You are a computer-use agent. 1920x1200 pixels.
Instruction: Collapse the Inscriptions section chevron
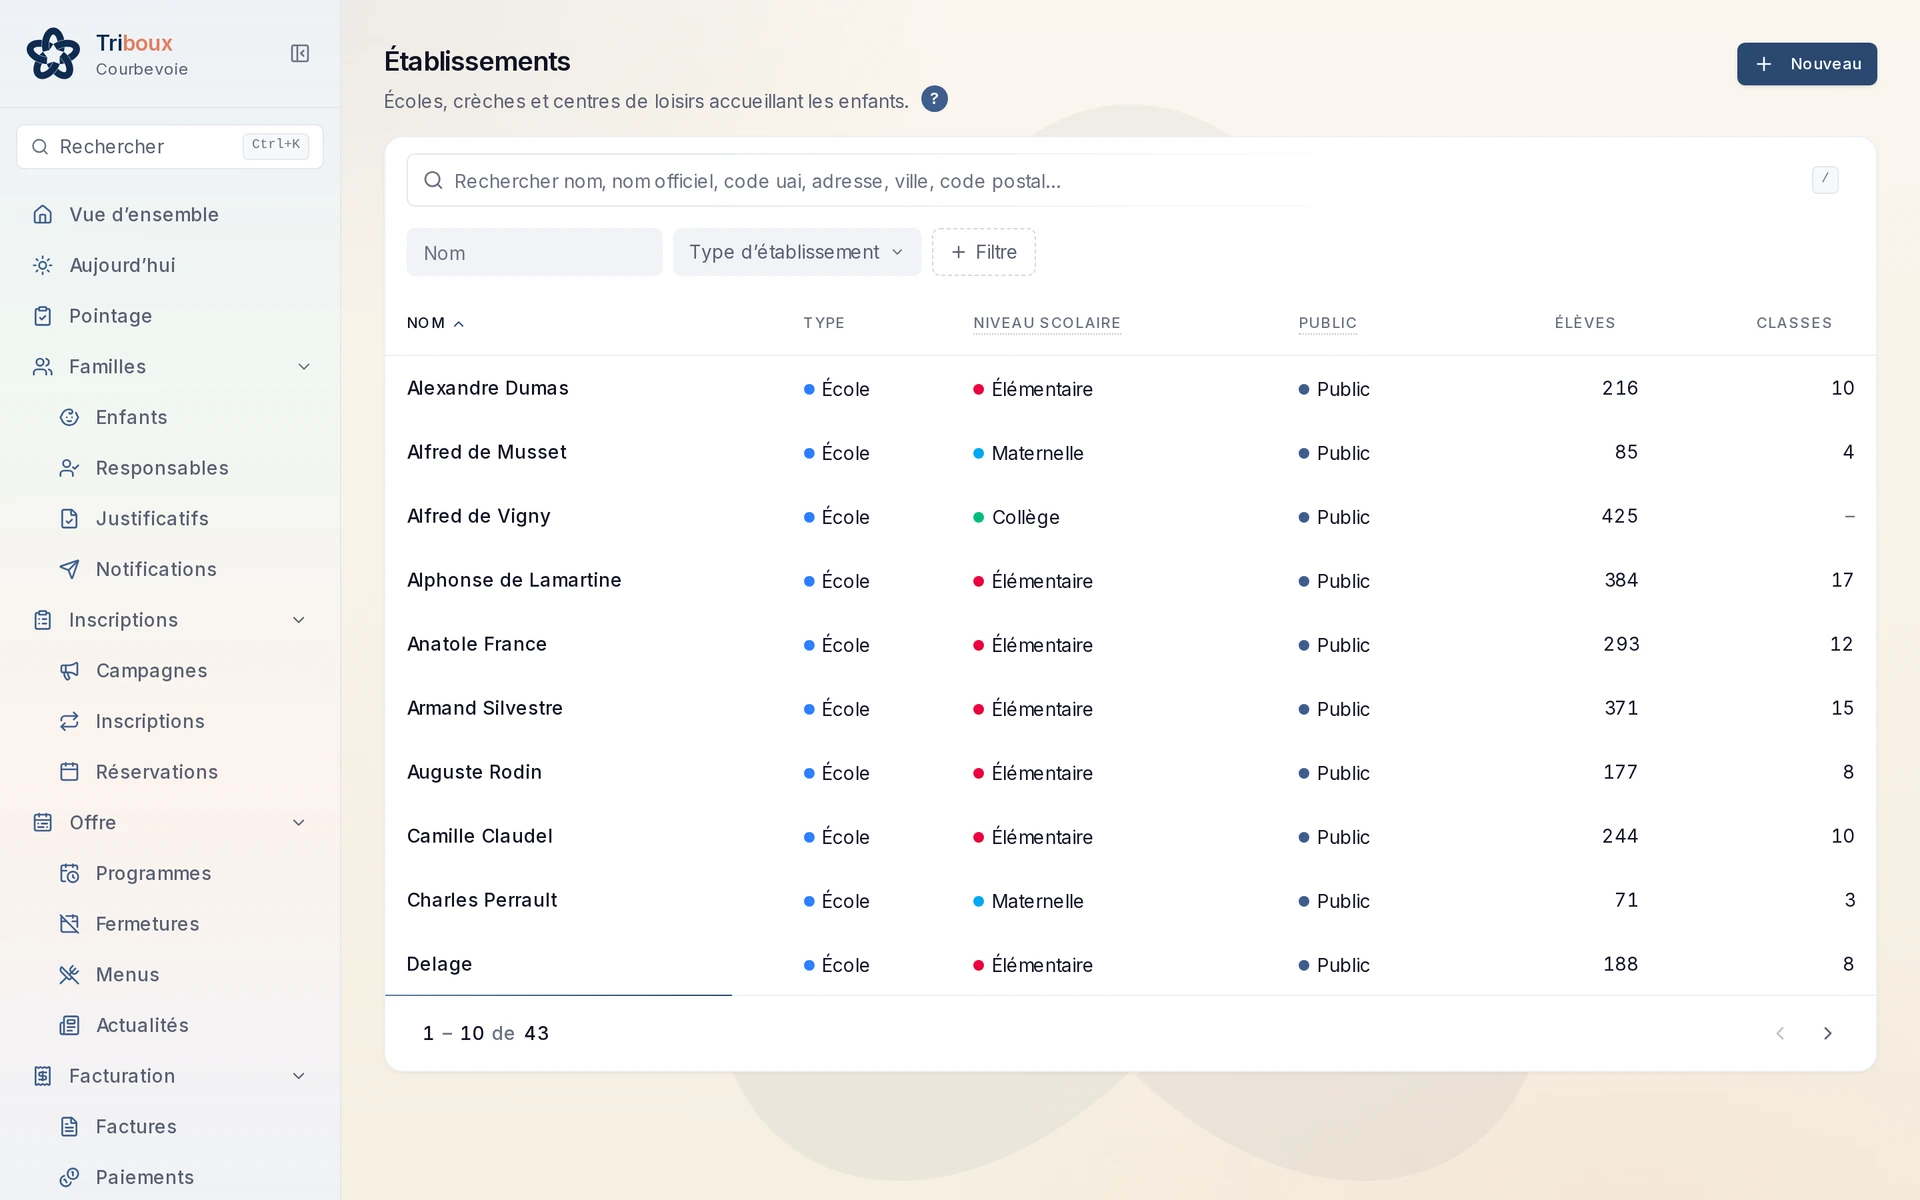[299, 620]
